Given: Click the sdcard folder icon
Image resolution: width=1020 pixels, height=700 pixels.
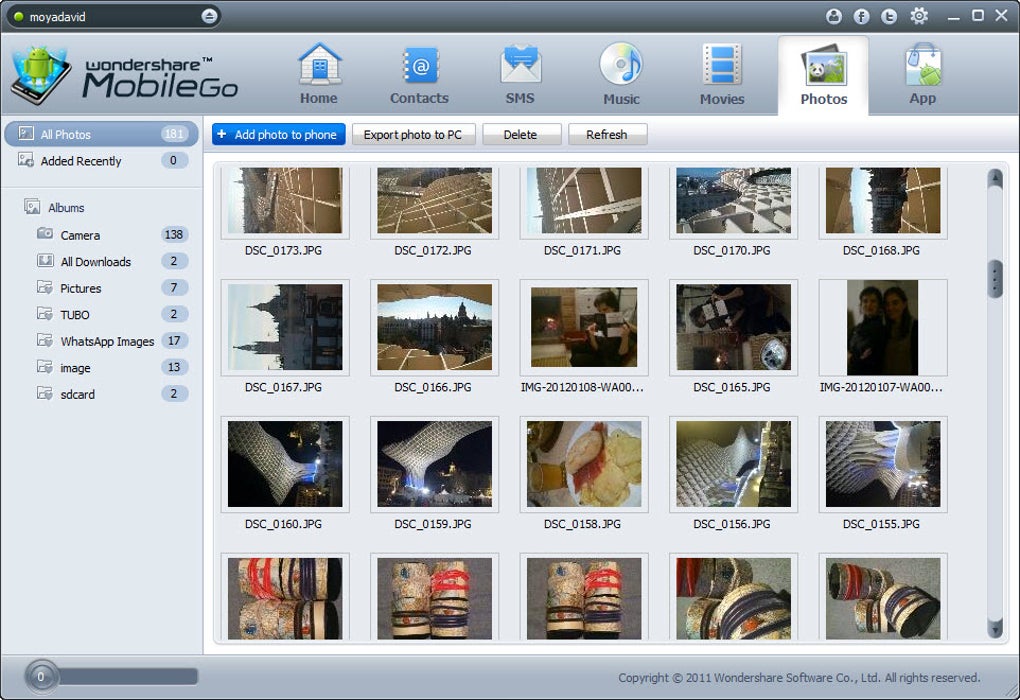Looking at the screenshot, I should click(45, 394).
